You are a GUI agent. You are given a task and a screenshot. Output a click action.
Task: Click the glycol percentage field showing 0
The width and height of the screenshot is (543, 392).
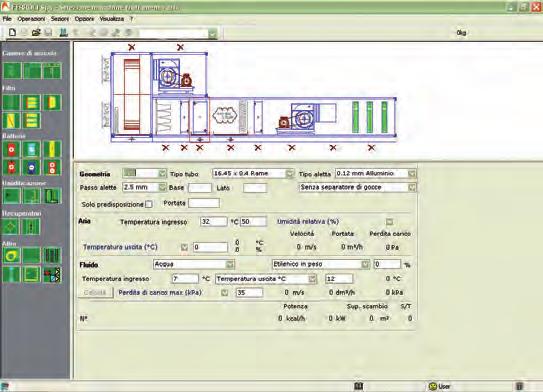(387, 265)
